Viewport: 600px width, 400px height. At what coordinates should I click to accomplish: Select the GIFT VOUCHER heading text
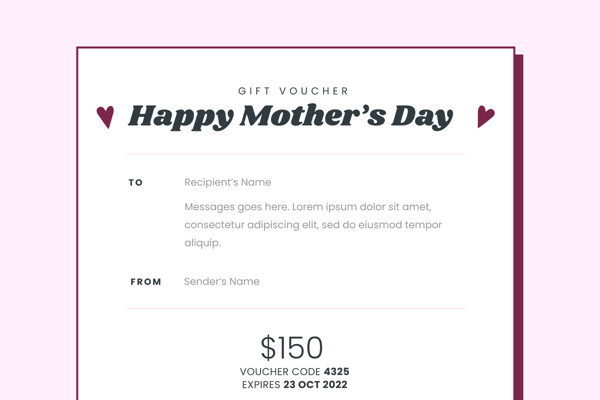[x=294, y=91]
